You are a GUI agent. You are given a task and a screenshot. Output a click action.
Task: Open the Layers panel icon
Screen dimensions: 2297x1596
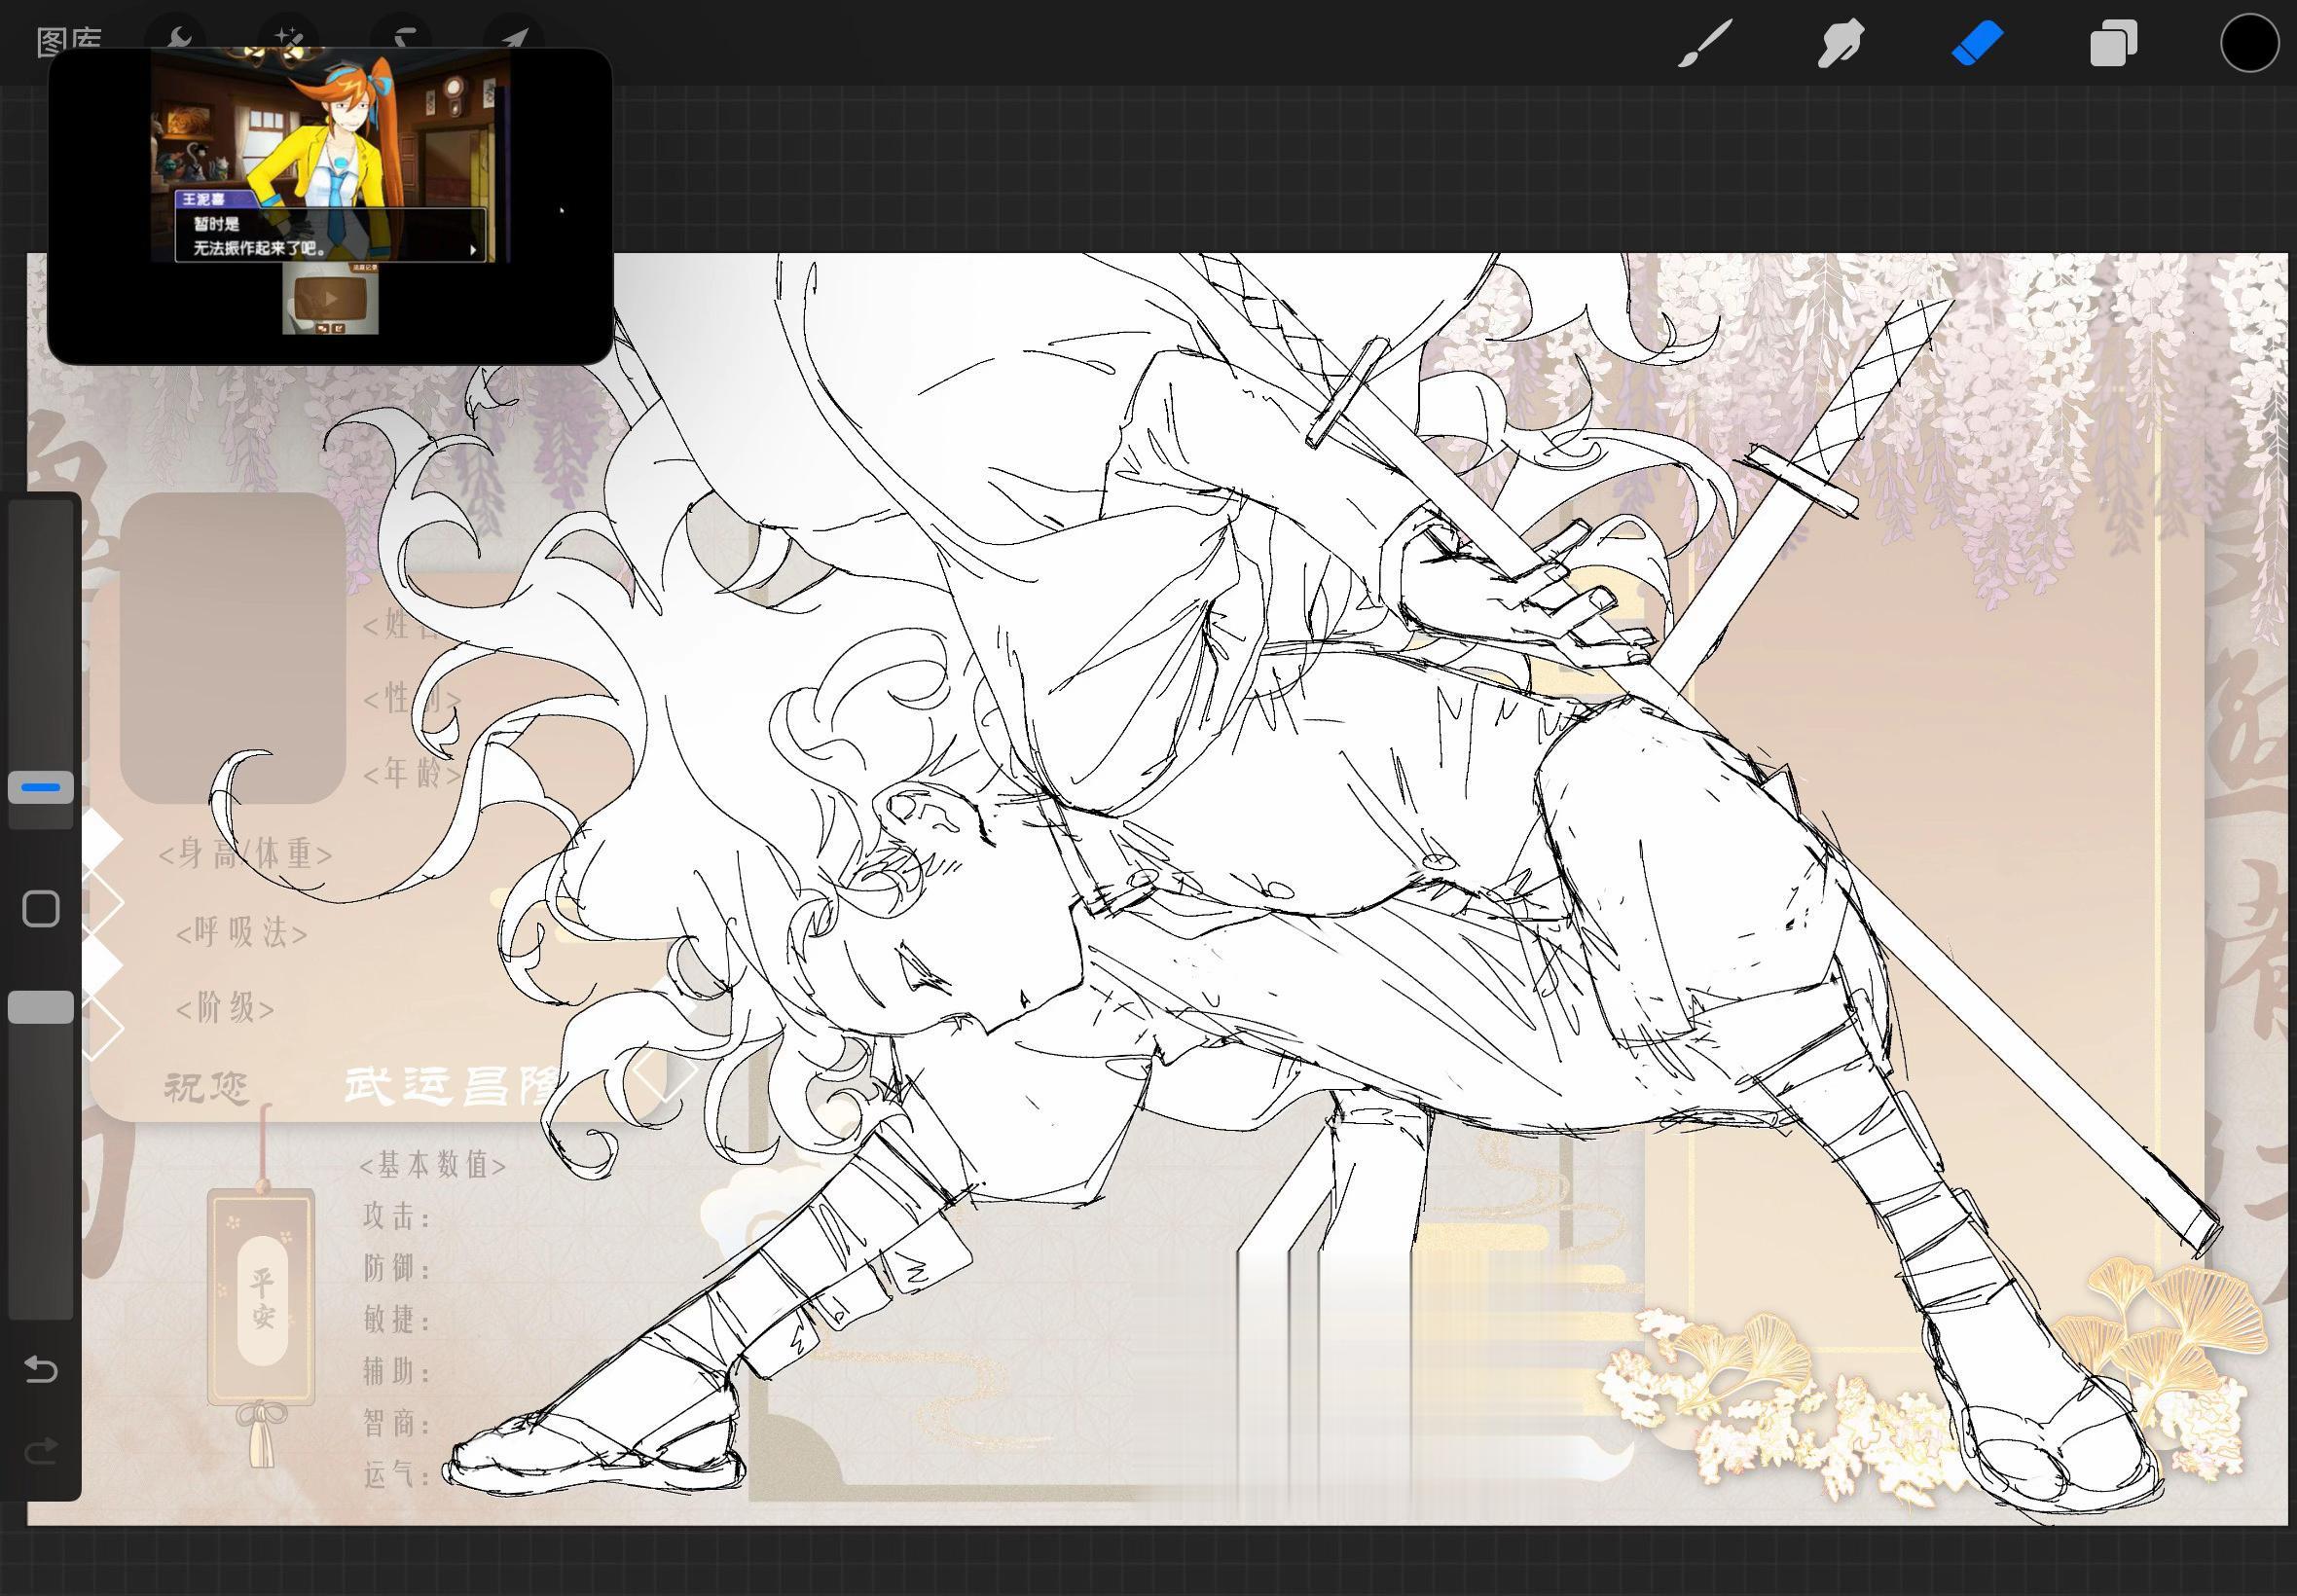[2113, 44]
